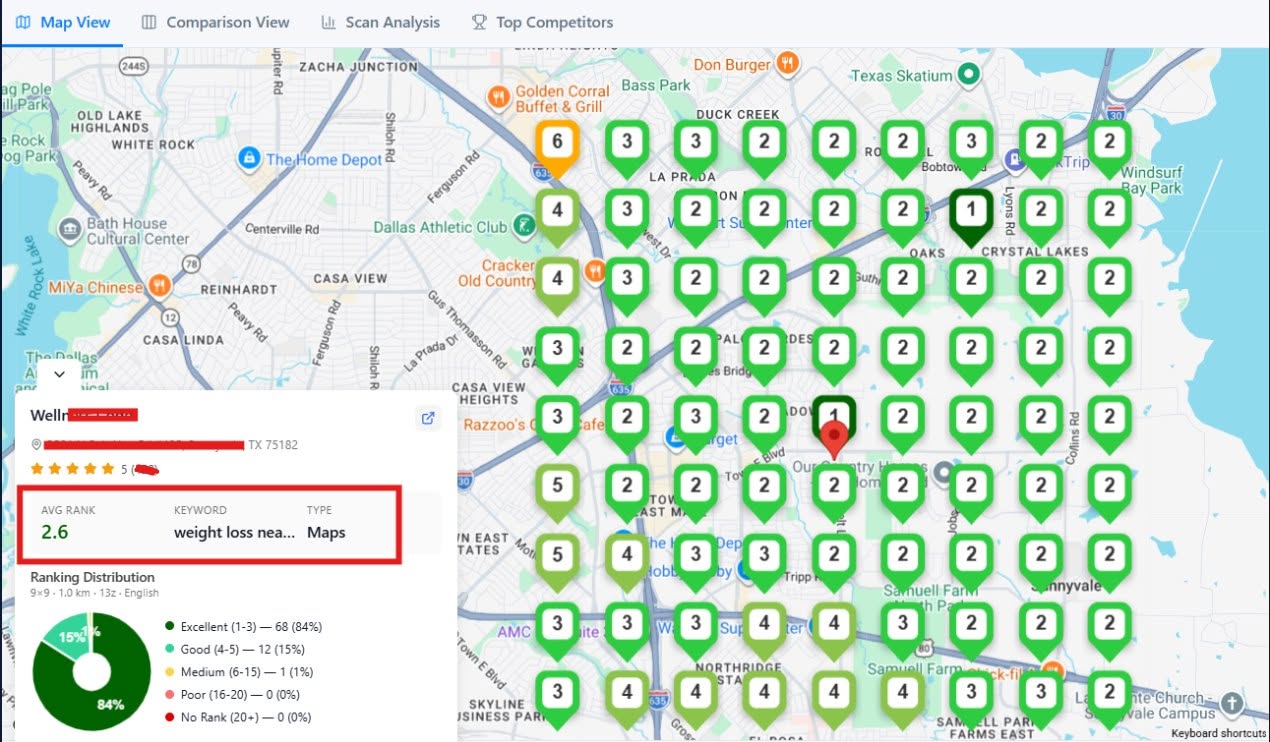The width and height of the screenshot is (1270, 742).
Task: Click the Ranking Distribution heading
Action: [92, 577]
